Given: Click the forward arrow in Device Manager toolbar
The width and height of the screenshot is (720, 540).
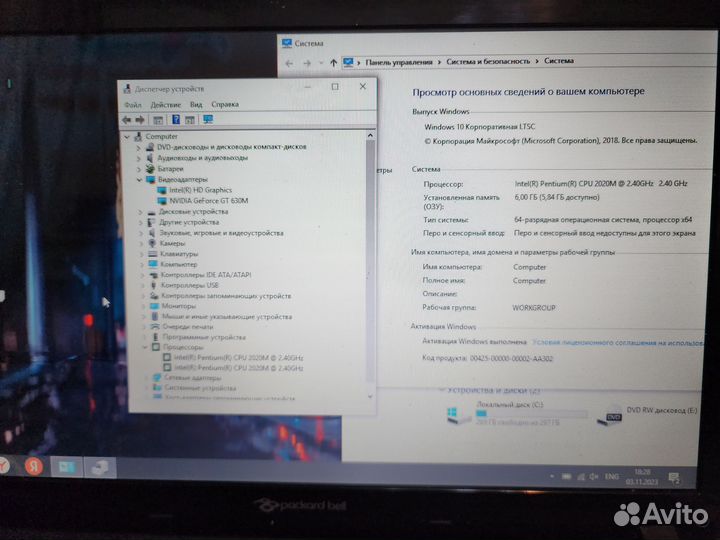Looking at the screenshot, I should [x=140, y=120].
